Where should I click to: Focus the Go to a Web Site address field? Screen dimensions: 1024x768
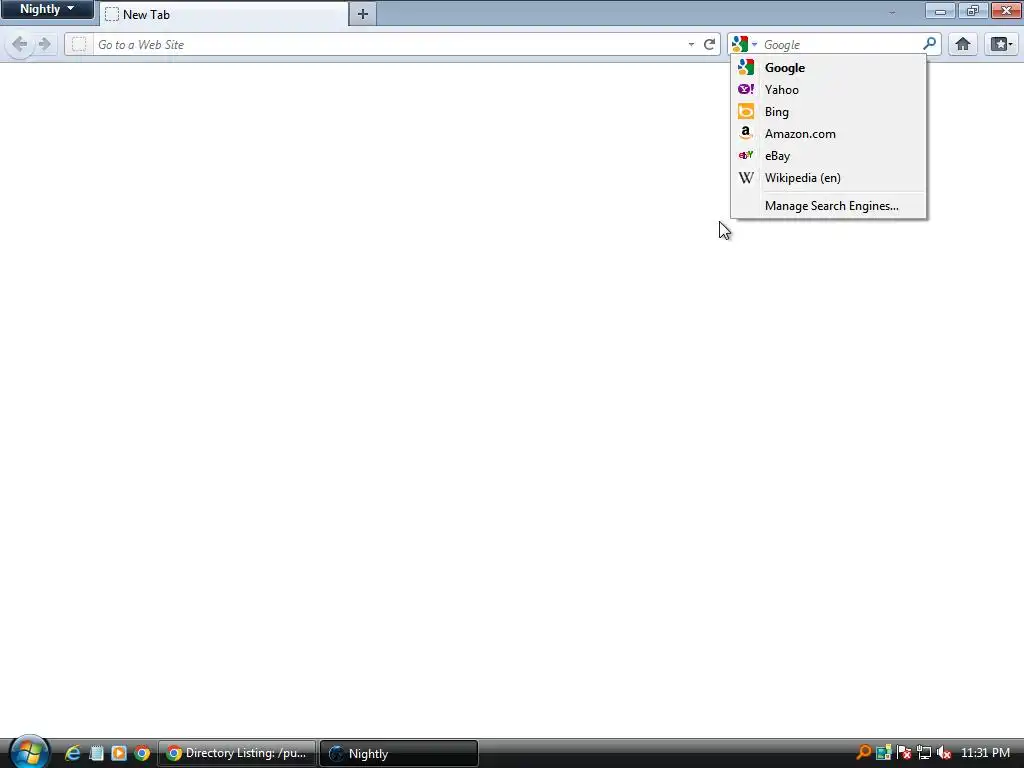click(x=389, y=44)
